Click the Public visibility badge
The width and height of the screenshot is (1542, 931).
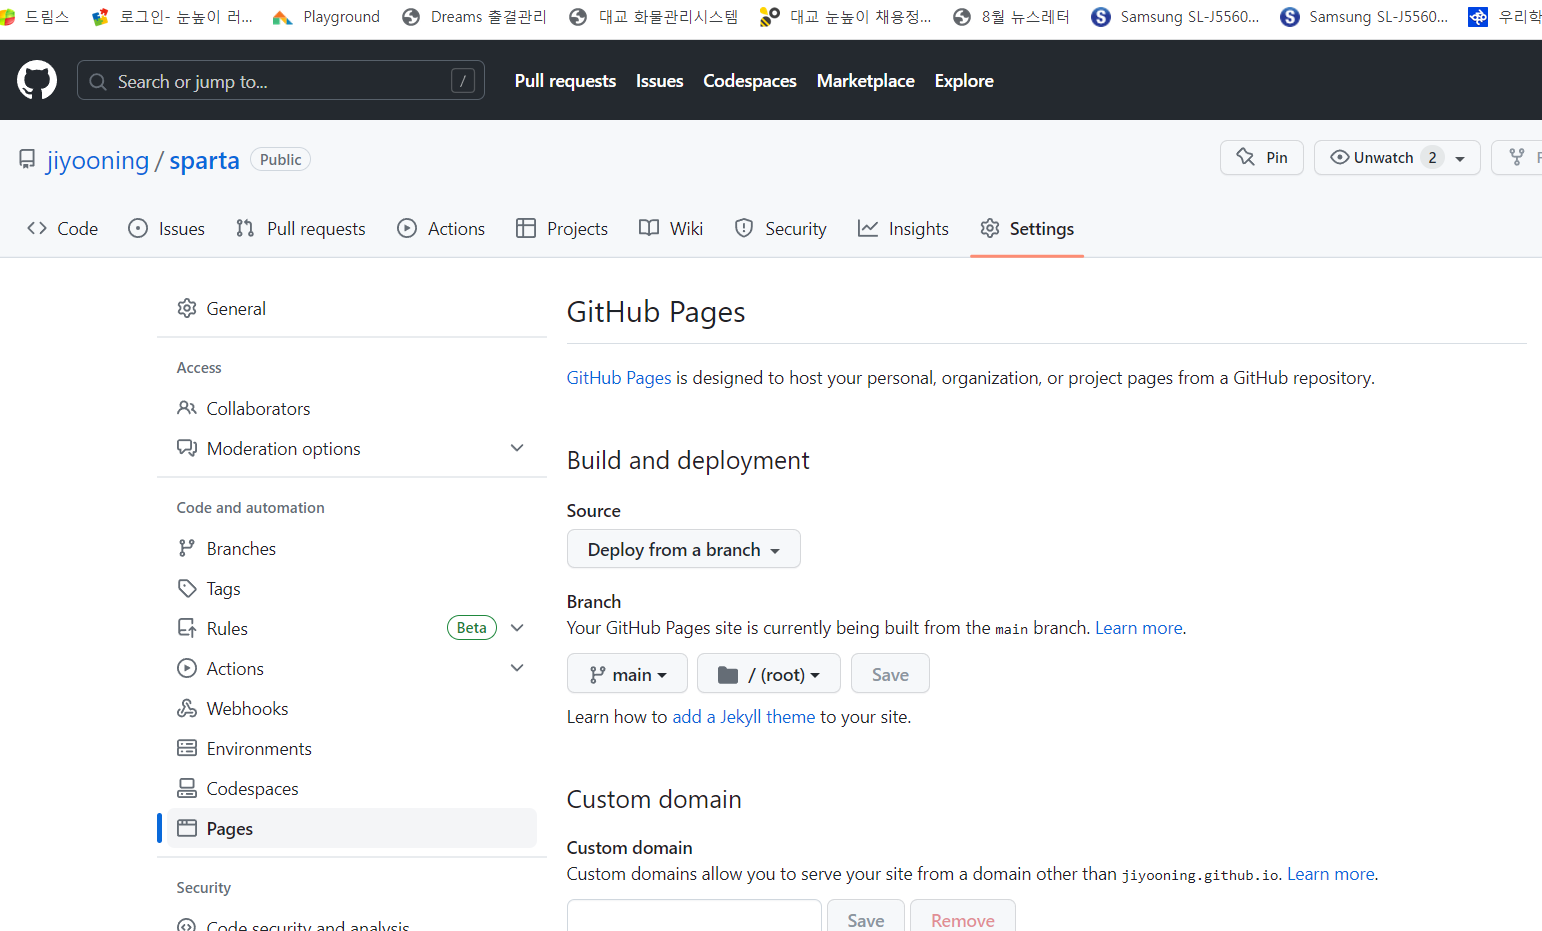click(280, 160)
